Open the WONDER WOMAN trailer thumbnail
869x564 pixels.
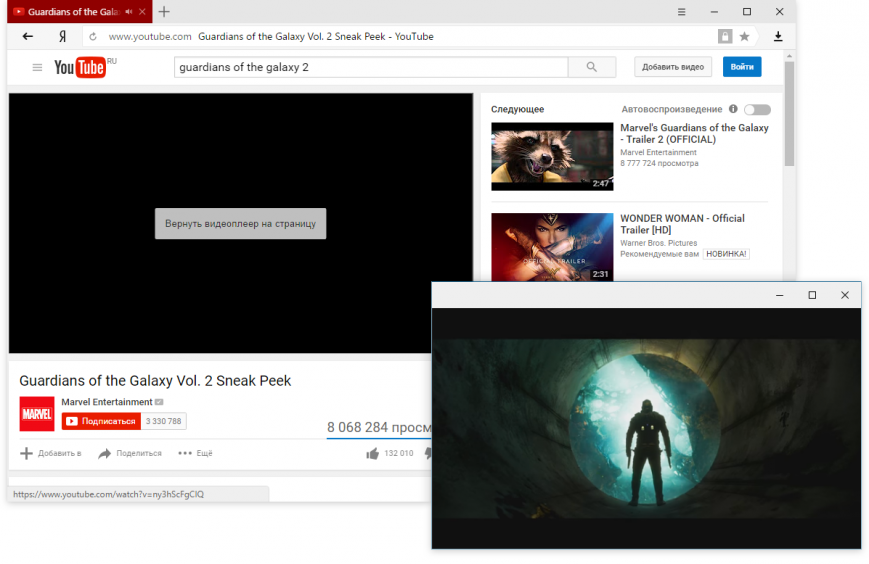pyautogui.click(x=552, y=247)
